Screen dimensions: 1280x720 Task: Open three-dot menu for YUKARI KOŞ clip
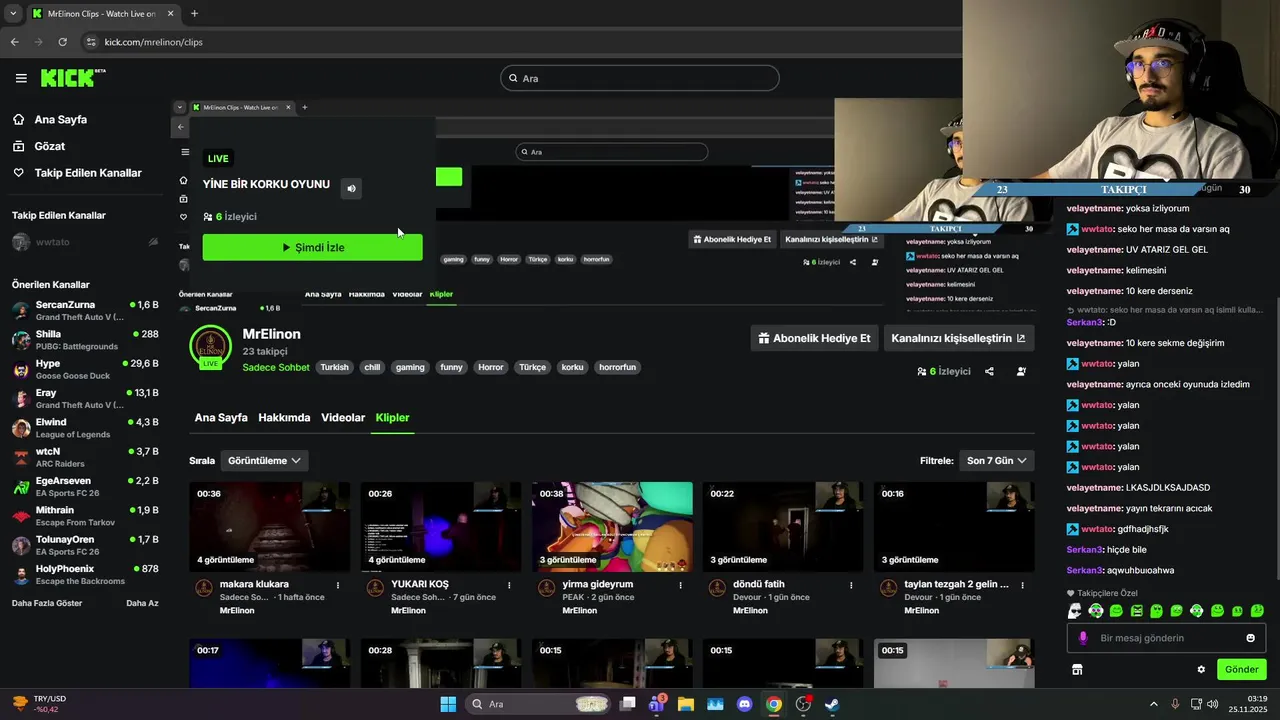coord(509,585)
